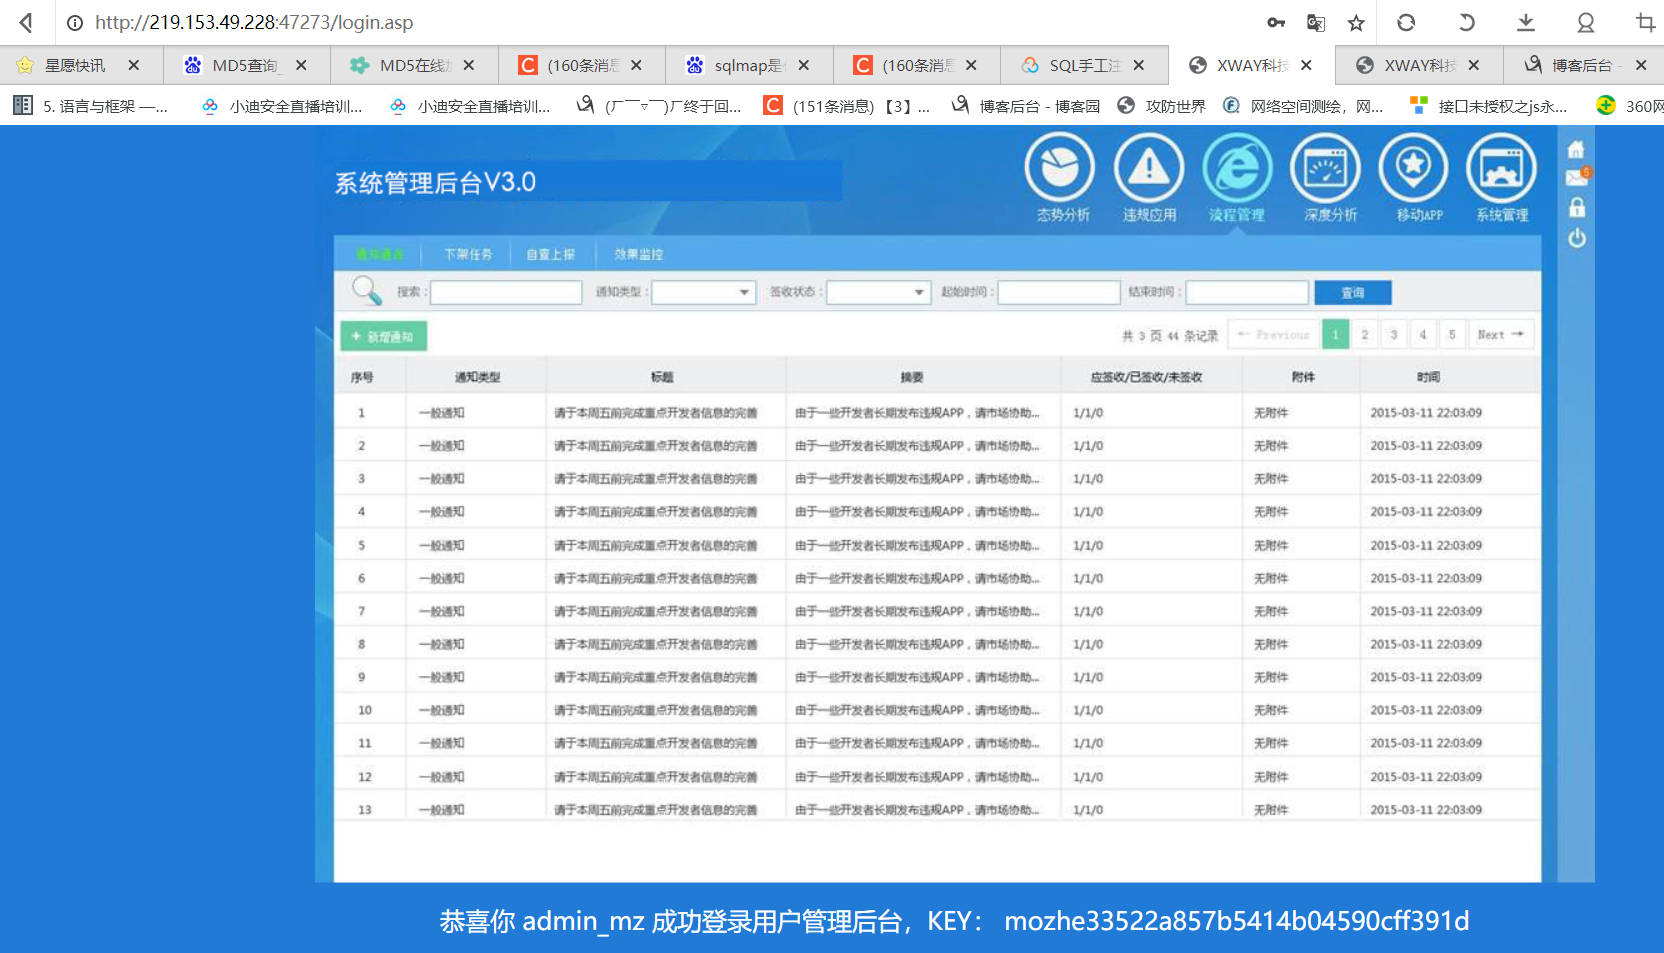Viewport: 1664px width, 953px height.
Task: Open downloads with the download arrow icon
Action: click(x=1526, y=22)
